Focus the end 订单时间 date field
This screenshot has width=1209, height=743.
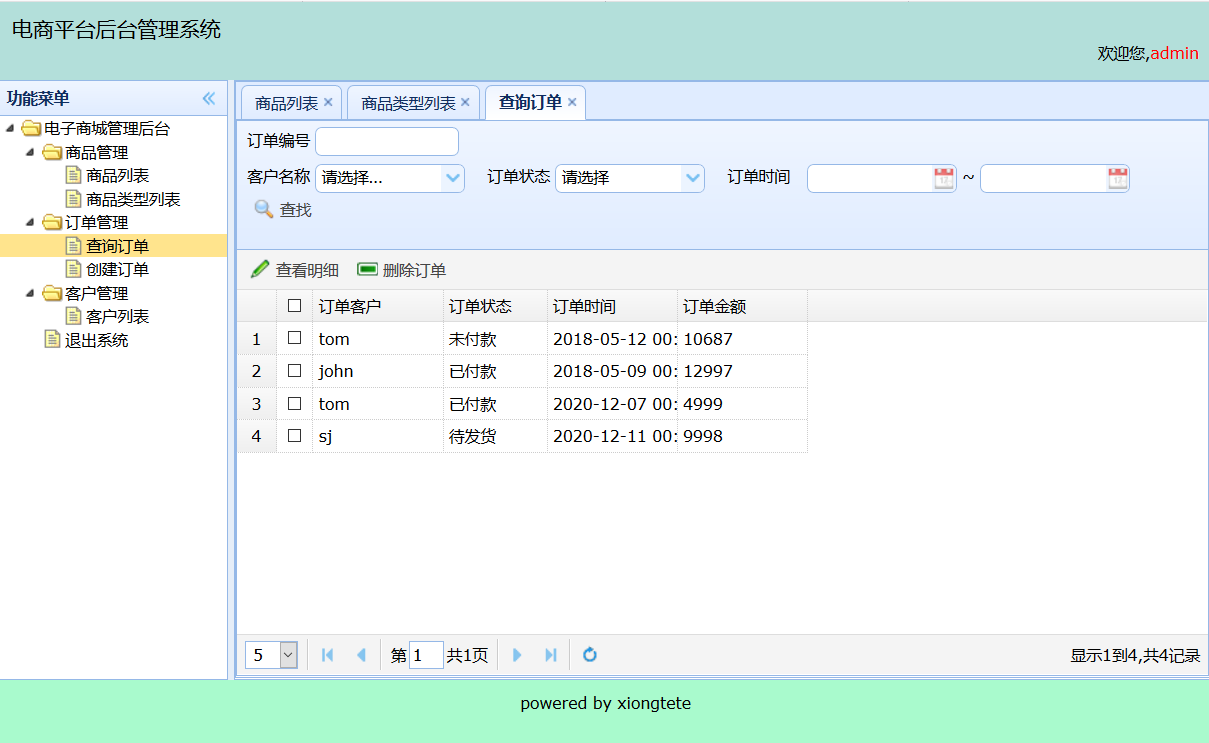coord(1044,179)
